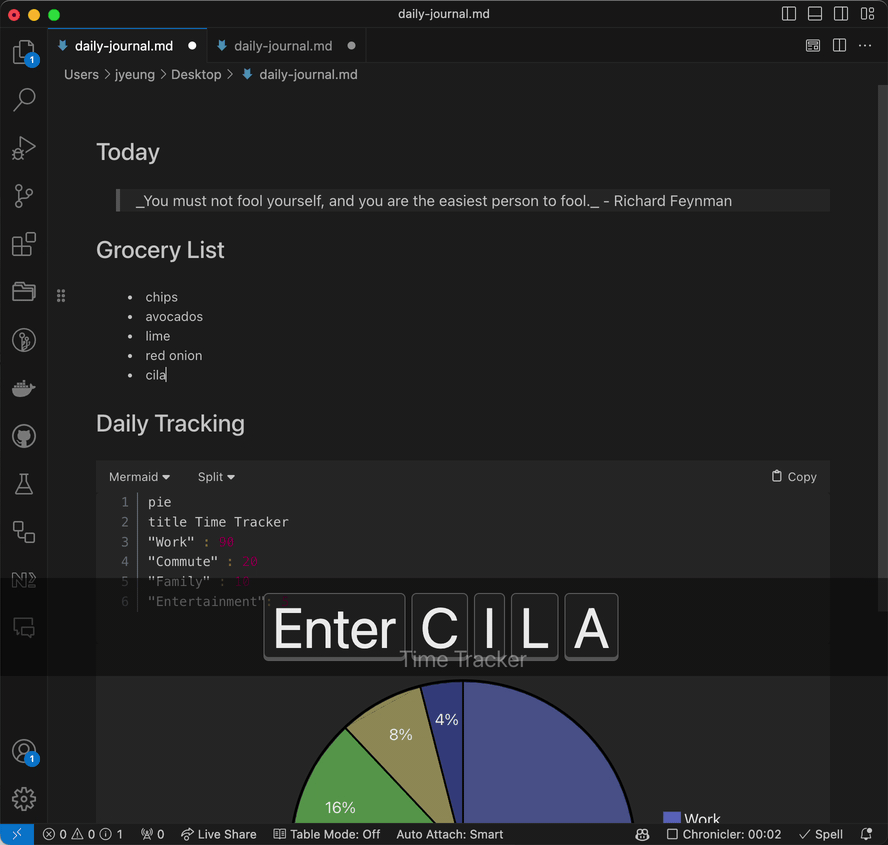
Task: Open Source Control view
Action: click(x=24, y=197)
